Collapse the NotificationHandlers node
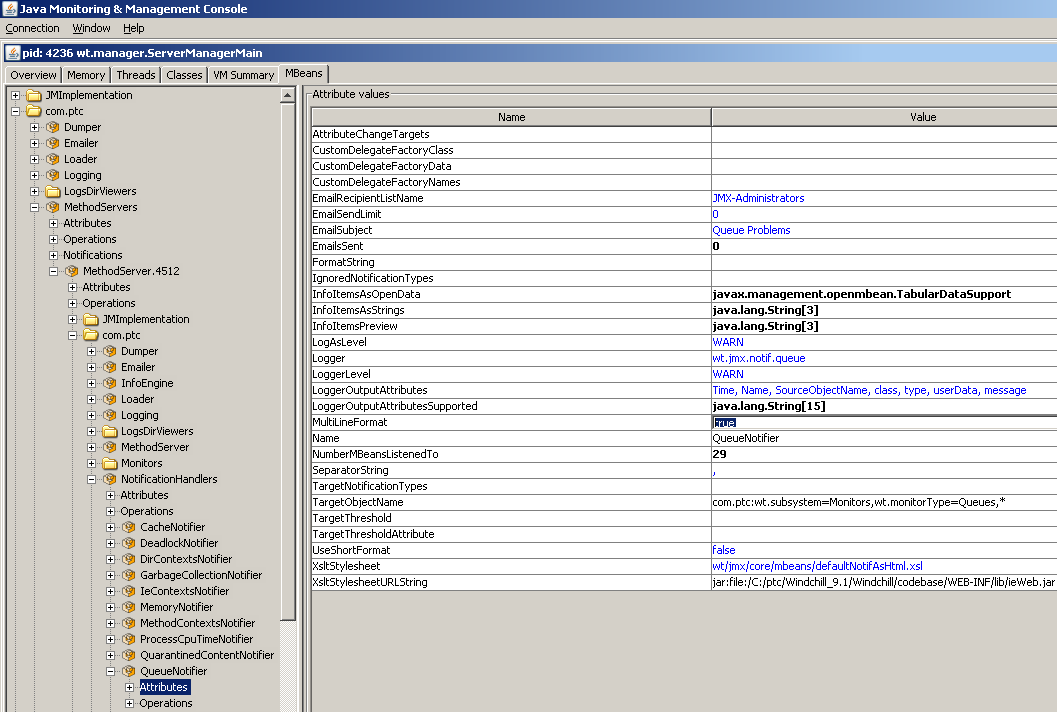This screenshot has height=712, width=1057. pos(92,479)
